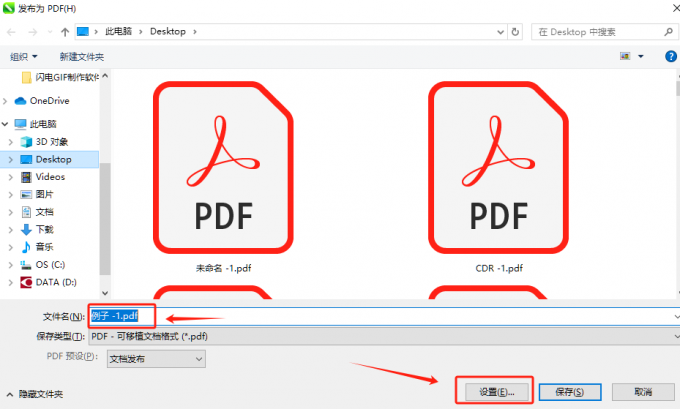Screen dimensions: 680x409
Task: Open 3D 对象 in the sidebar
Action: [44, 142]
